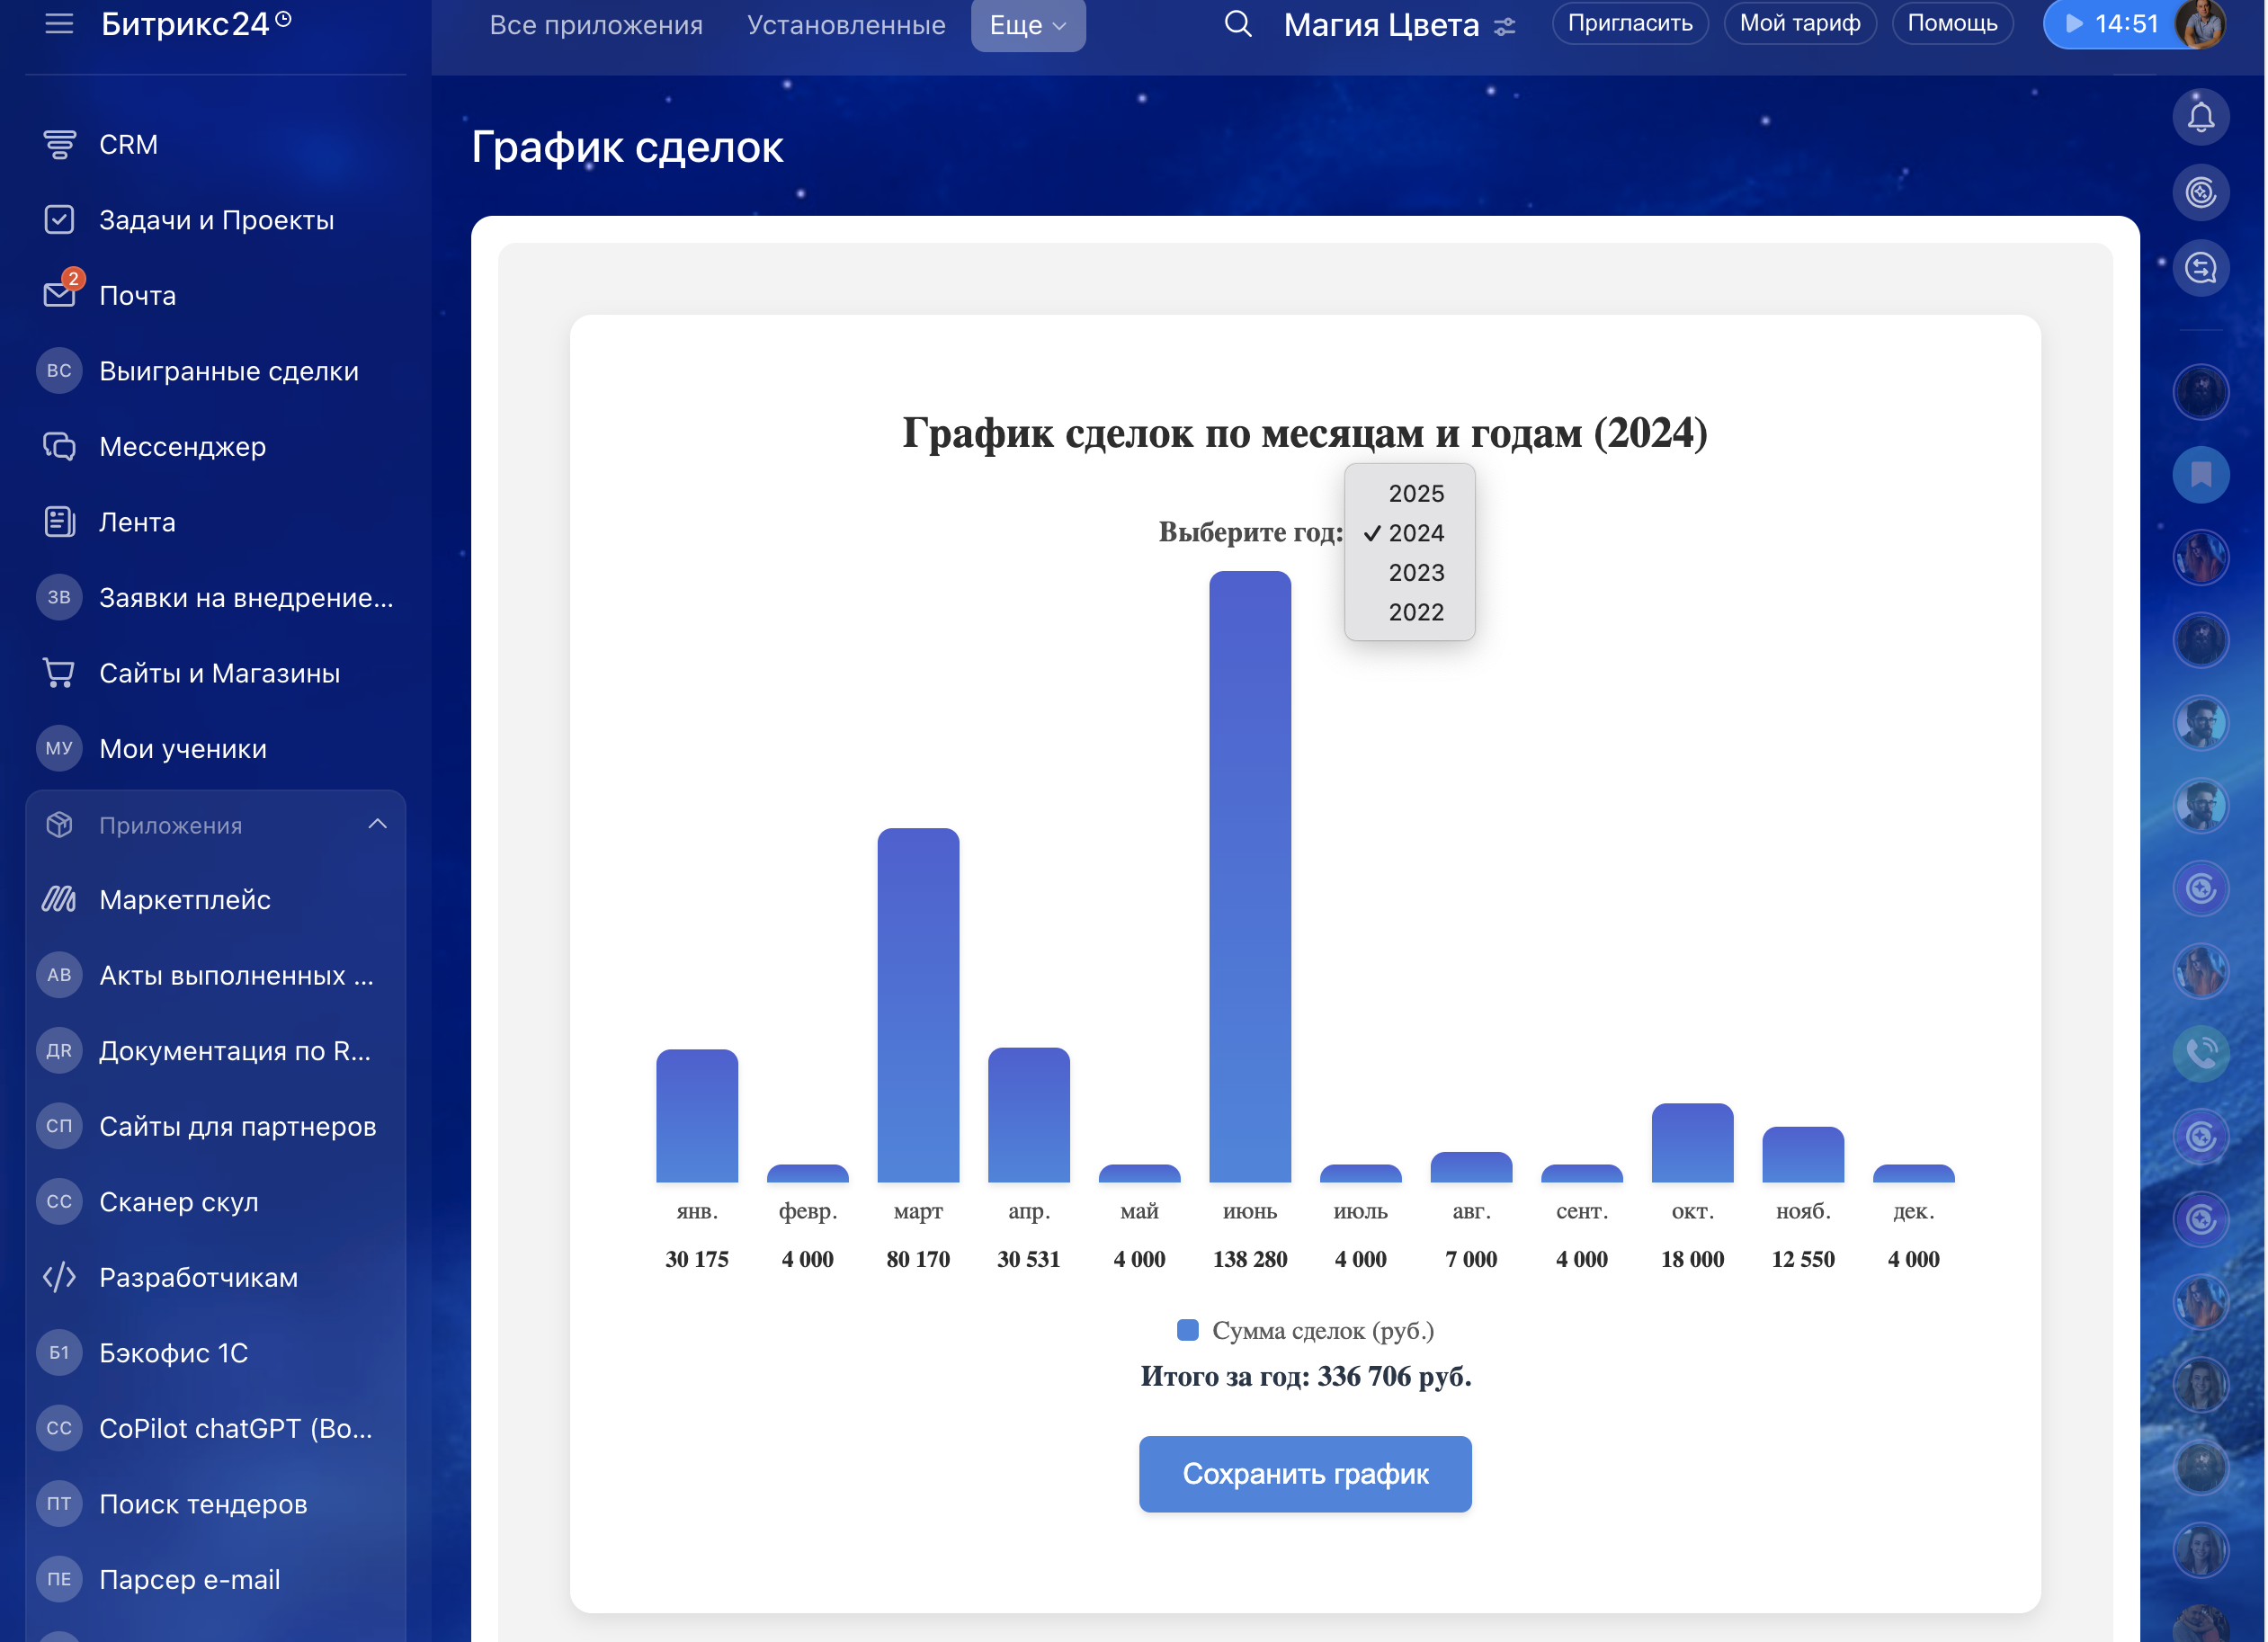The width and height of the screenshot is (2268, 1642).
Task: Open the search magnifier icon
Action: pos(1237,24)
